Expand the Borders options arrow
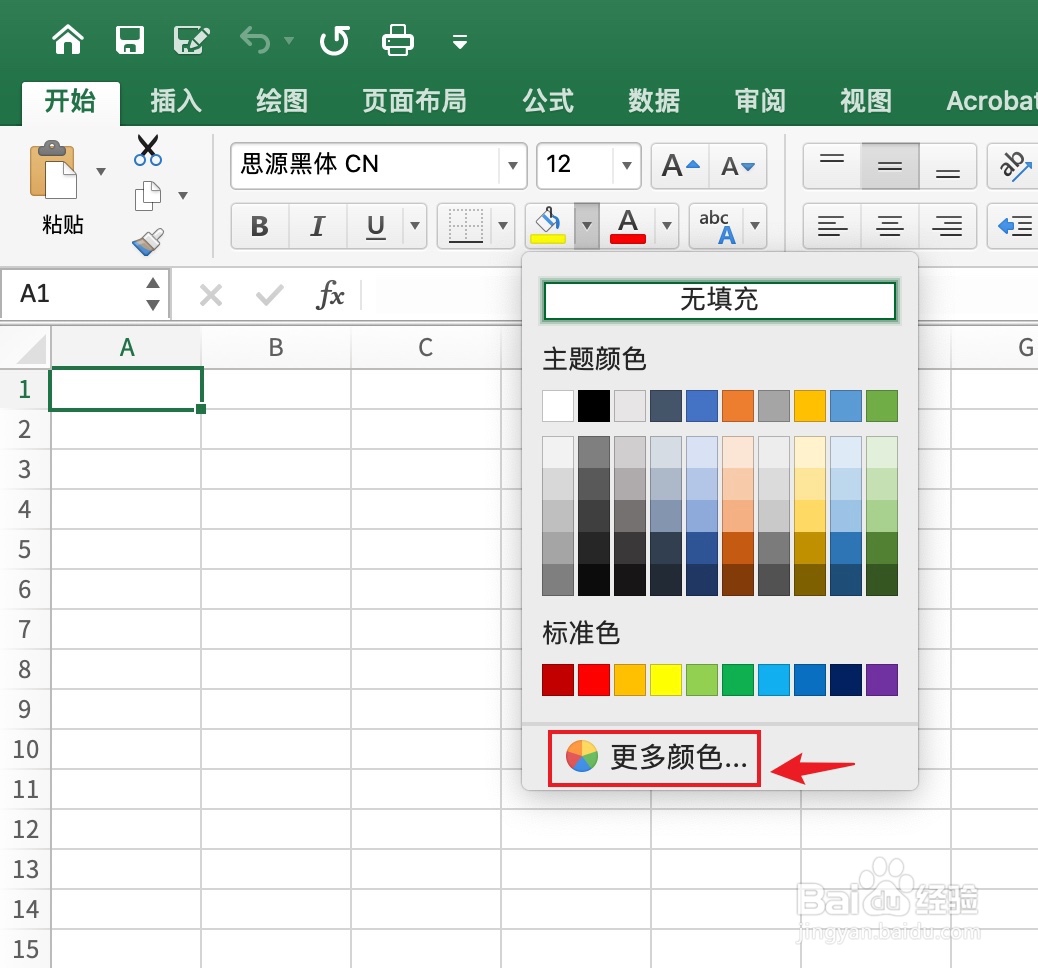Screen dimensions: 1038x968 tap(503, 226)
